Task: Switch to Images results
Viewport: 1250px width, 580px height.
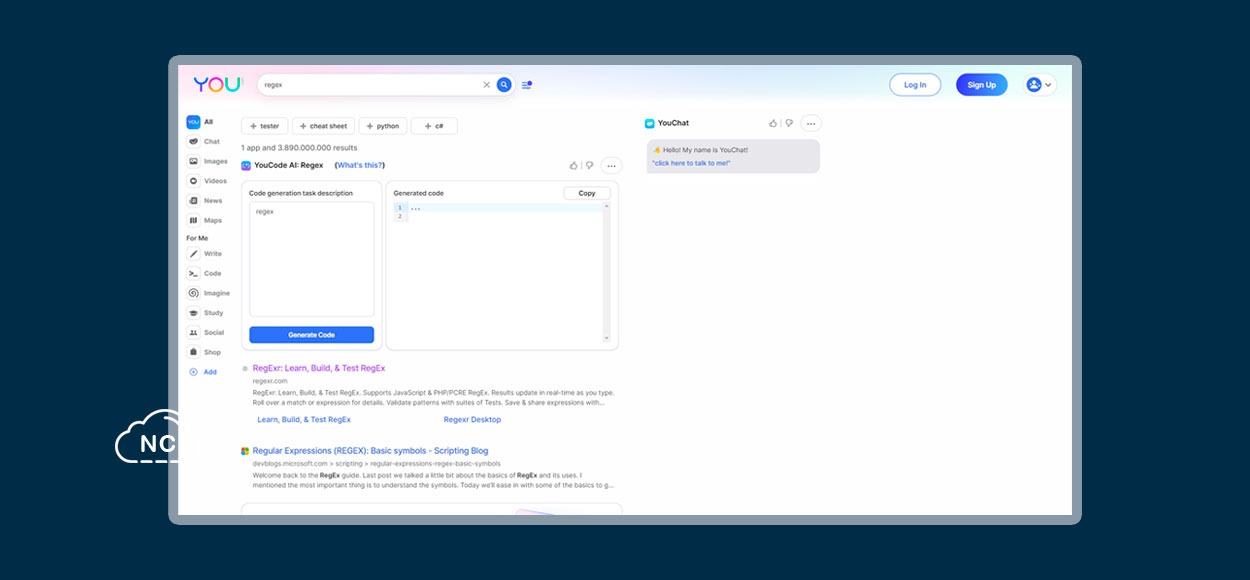Action: pyautogui.click(x=207, y=161)
